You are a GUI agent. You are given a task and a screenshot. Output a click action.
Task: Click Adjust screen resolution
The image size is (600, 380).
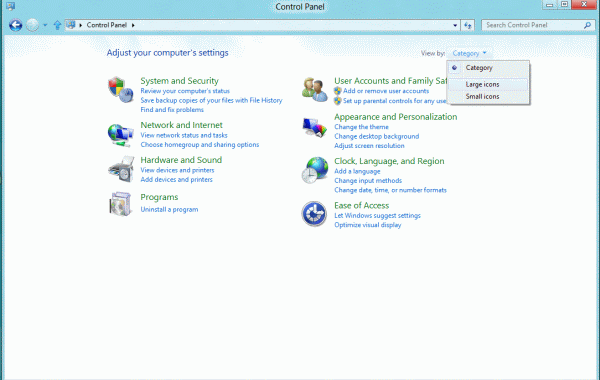point(369,146)
